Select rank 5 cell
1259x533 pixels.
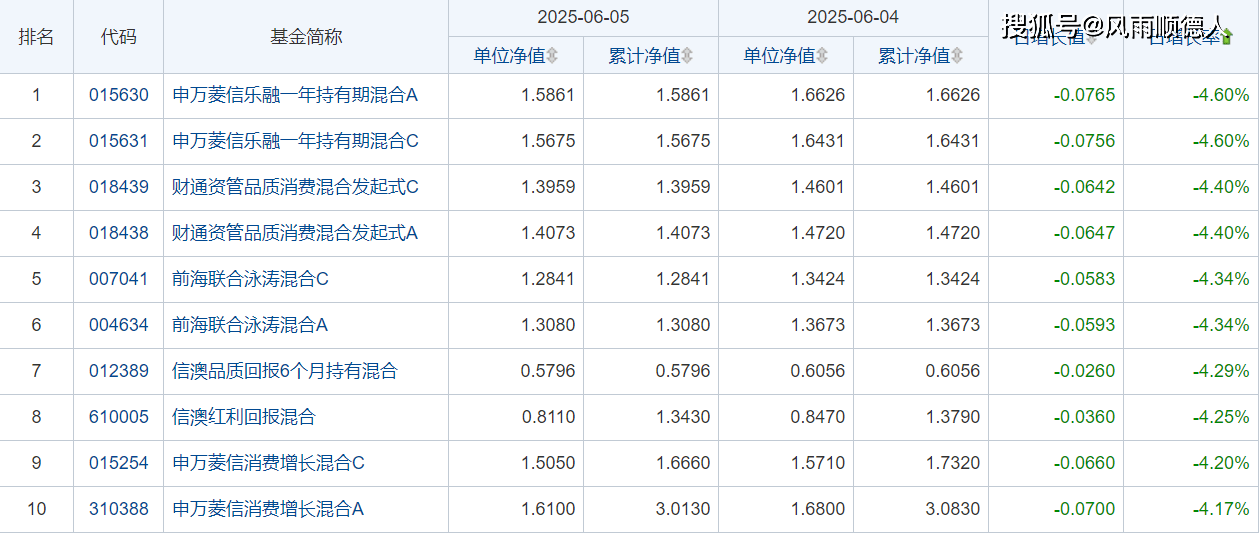coord(37,279)
